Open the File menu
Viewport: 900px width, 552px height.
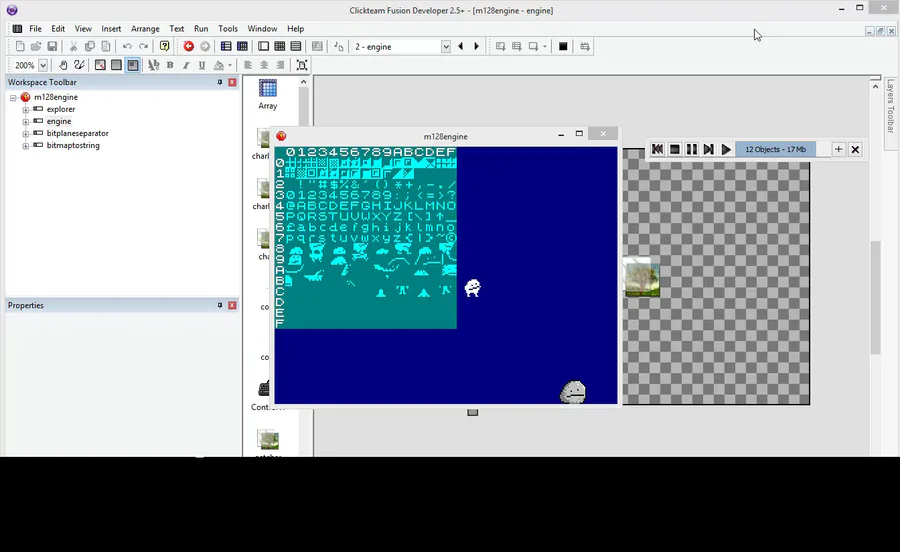click(x=36, y=29)
